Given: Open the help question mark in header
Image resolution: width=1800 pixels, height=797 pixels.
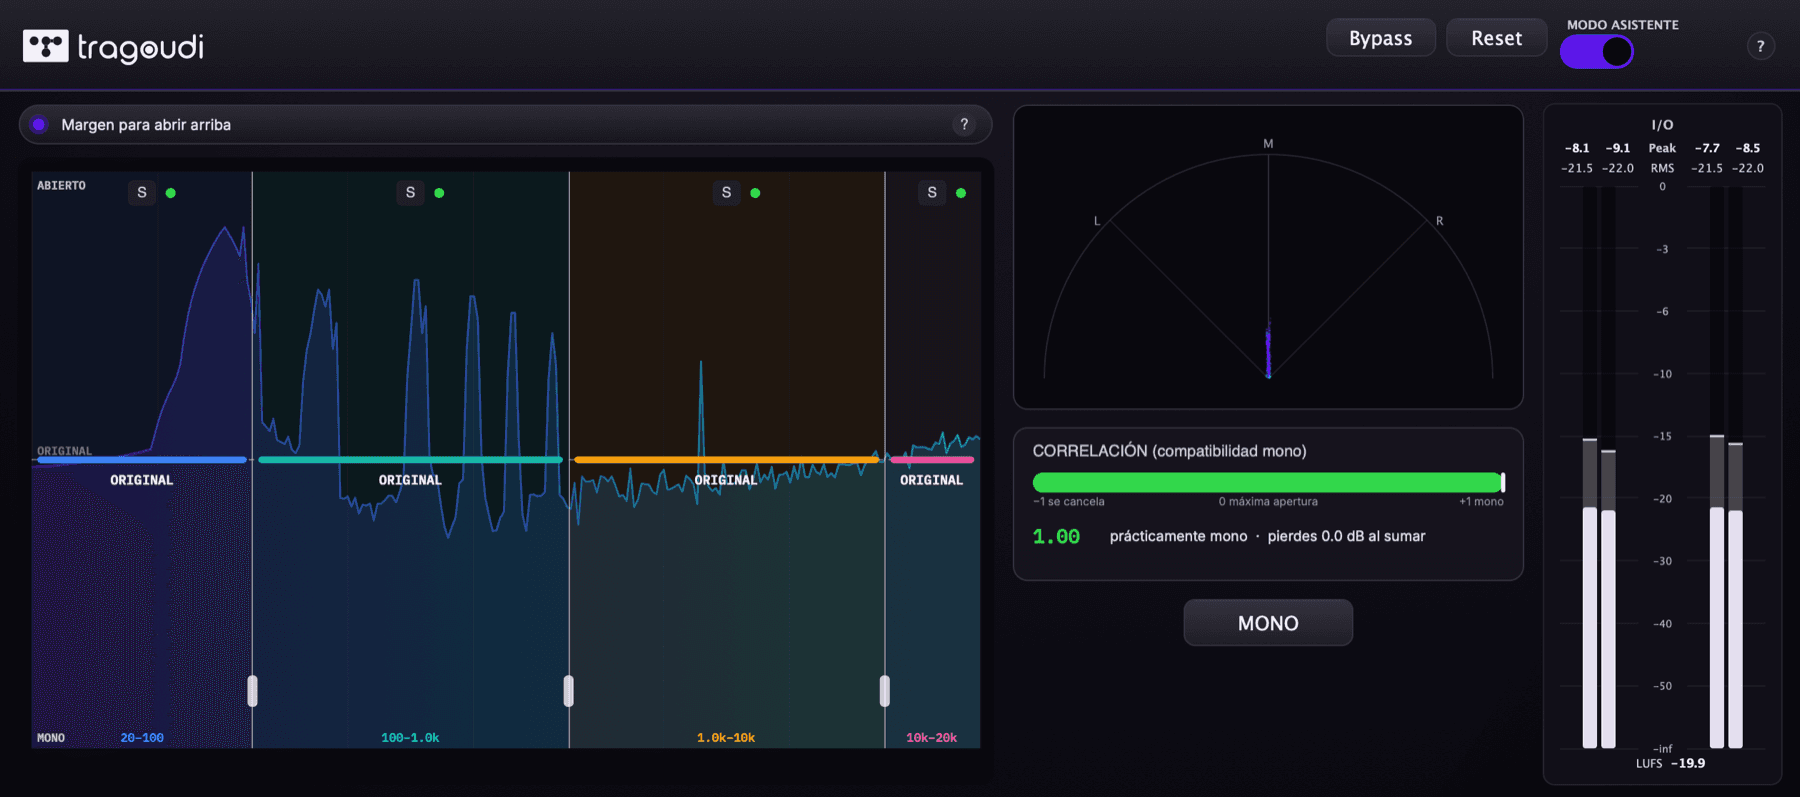Looking at the screenshot, I should [1760, 46].
